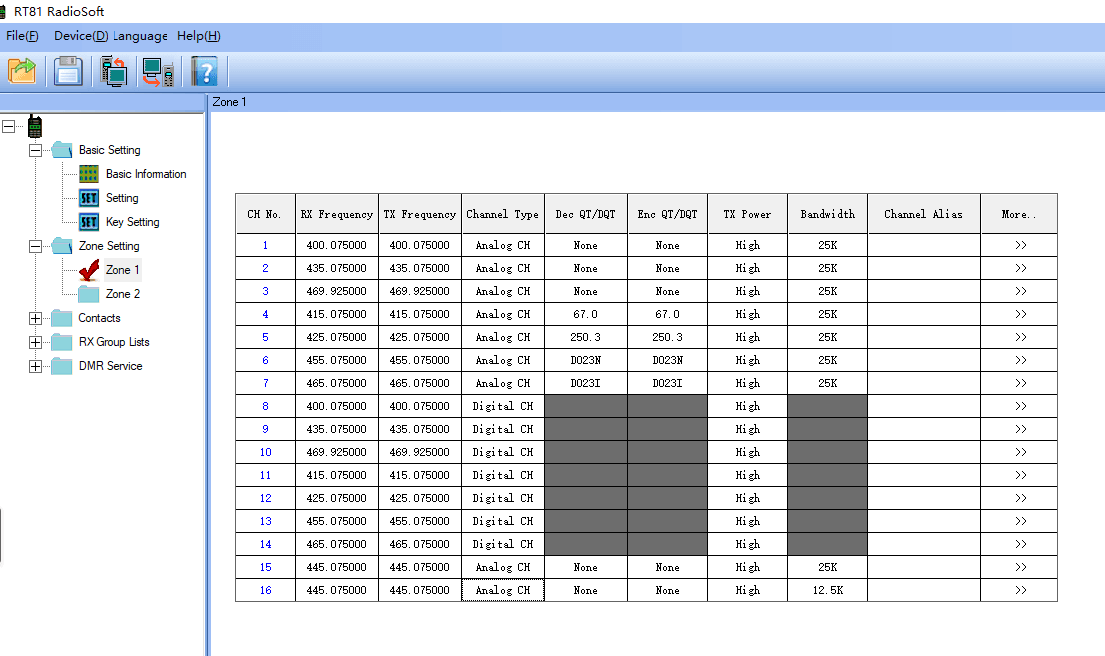
Task: Open the File menu
Action: click(22, 36)
